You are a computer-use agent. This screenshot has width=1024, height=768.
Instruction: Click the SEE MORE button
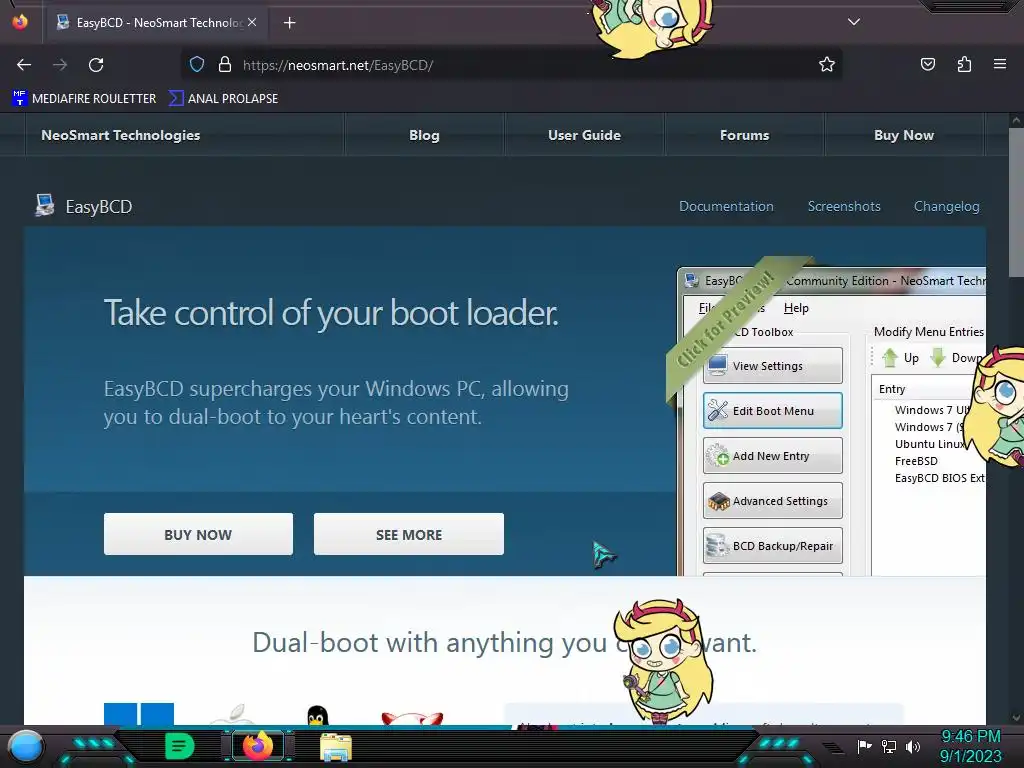pos(409,534)
